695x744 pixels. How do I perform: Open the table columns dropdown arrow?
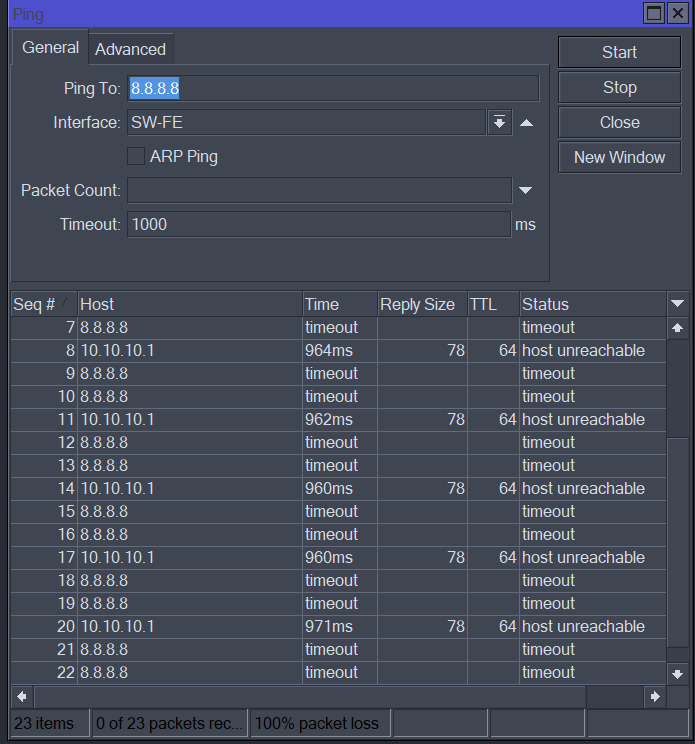(x=678, y=304)
